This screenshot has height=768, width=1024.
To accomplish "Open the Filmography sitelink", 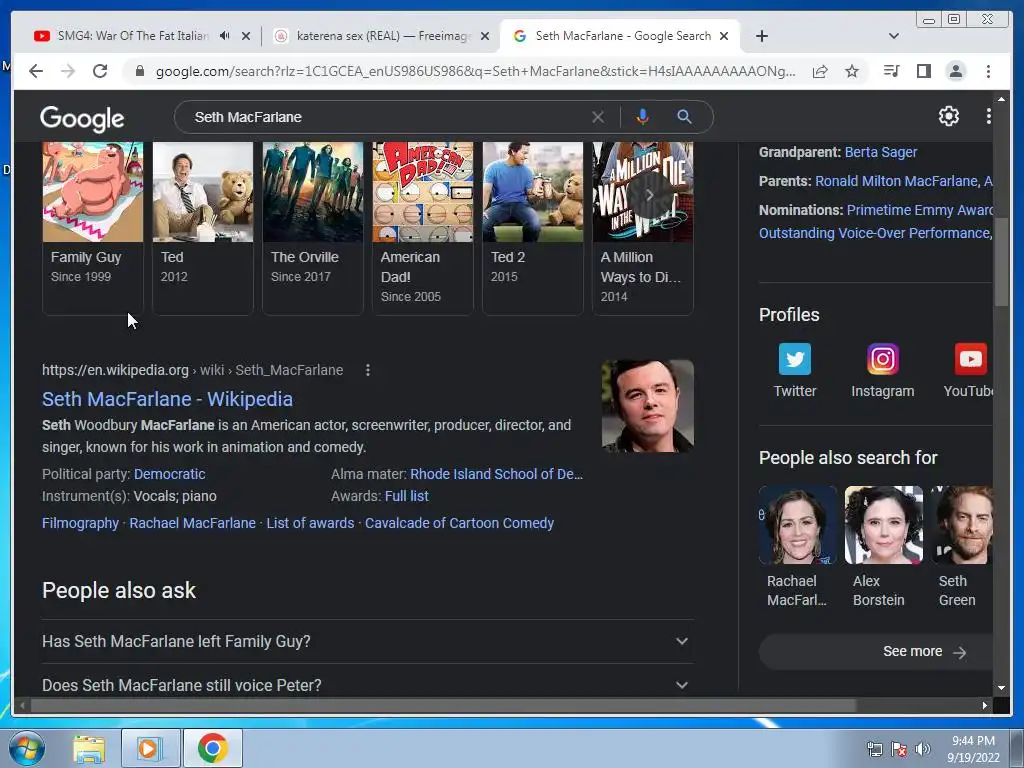I will tap(80, 523).
